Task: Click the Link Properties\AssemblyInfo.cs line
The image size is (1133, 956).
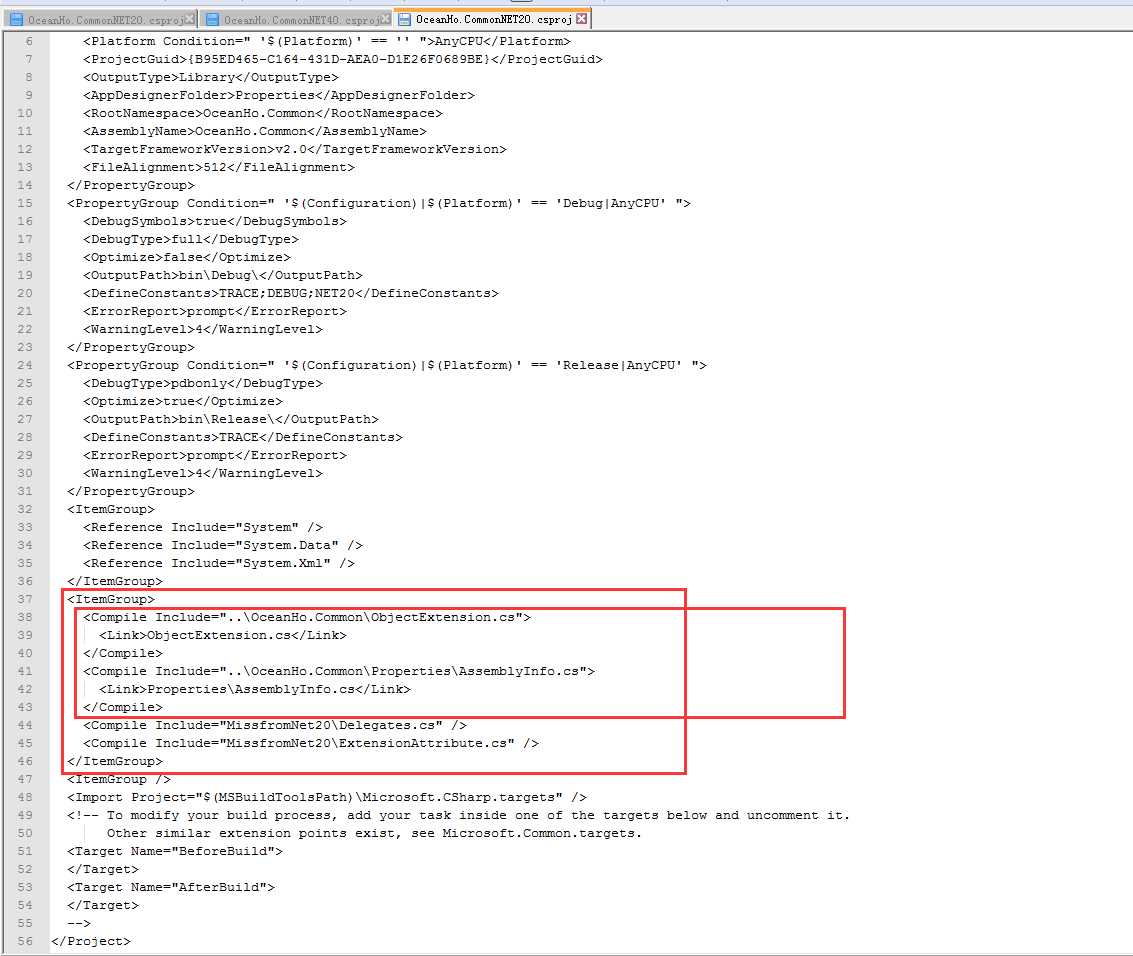Action: point(254,689)
